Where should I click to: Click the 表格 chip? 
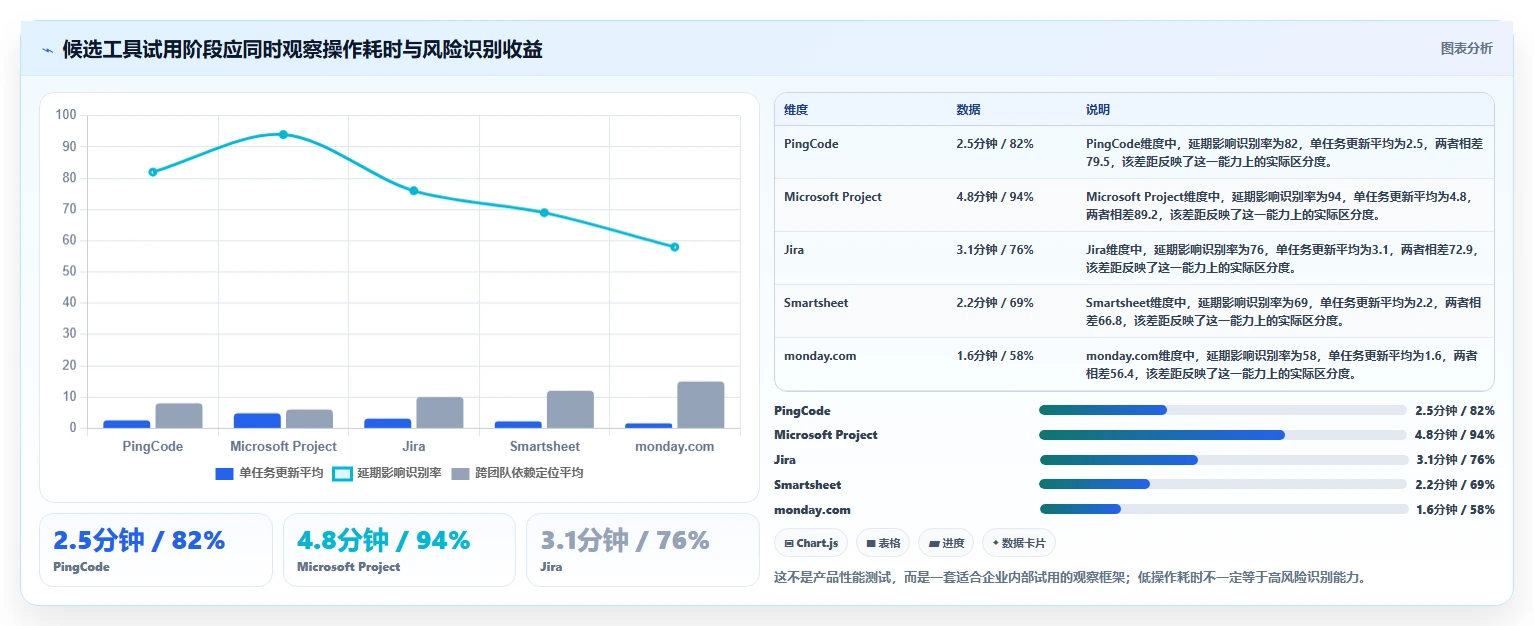coord(882,543)
